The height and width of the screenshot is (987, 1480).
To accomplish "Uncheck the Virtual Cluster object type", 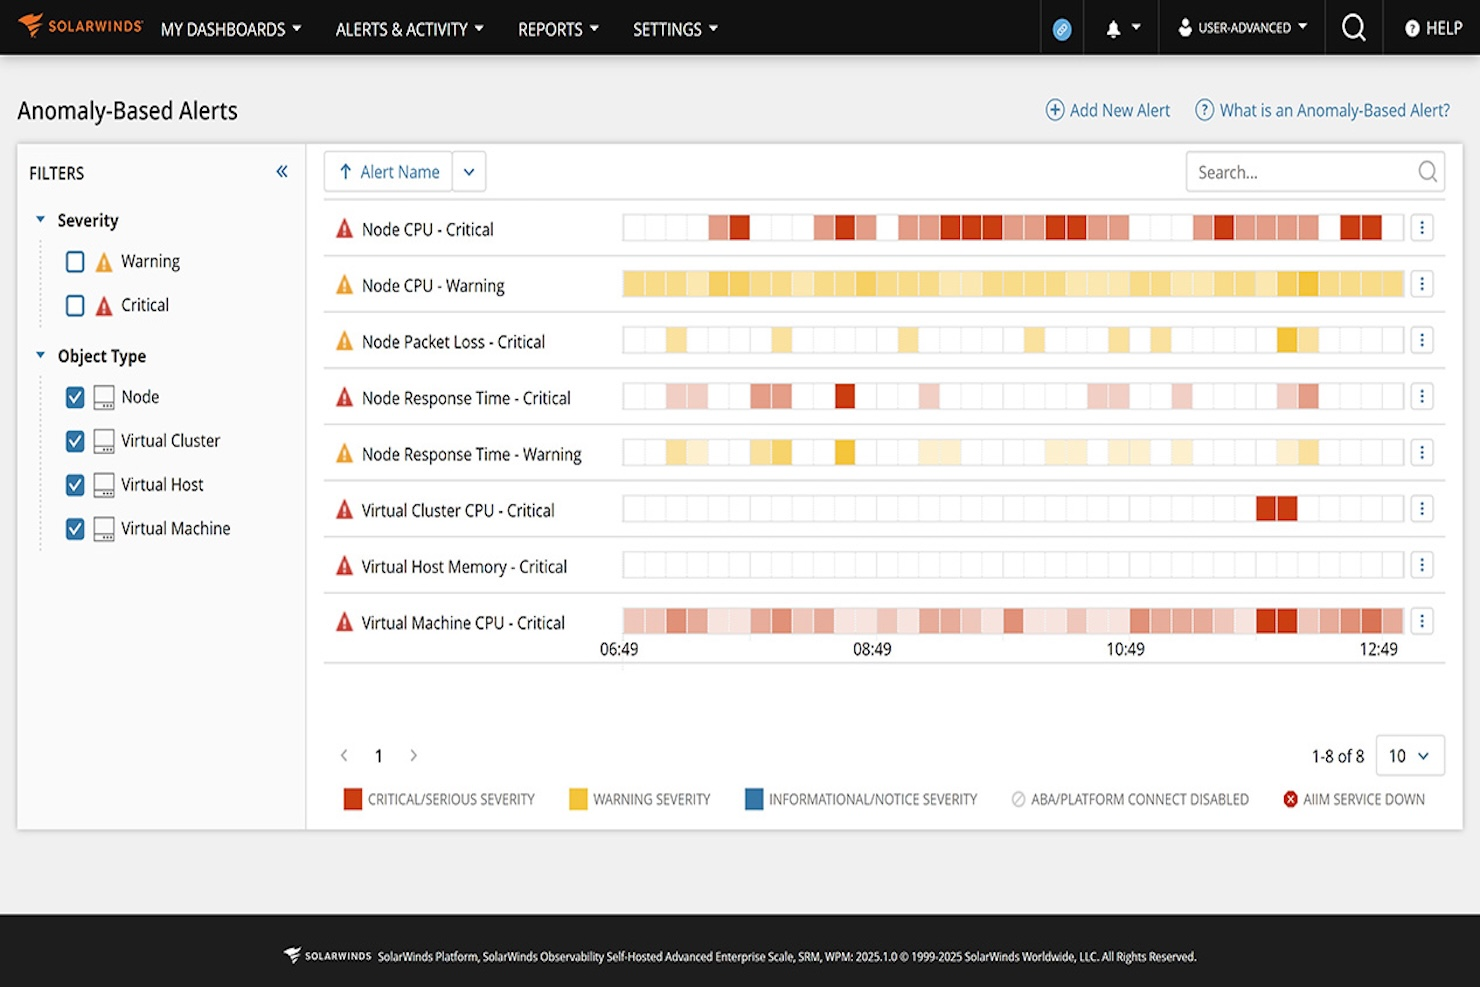I will point(75,440).
